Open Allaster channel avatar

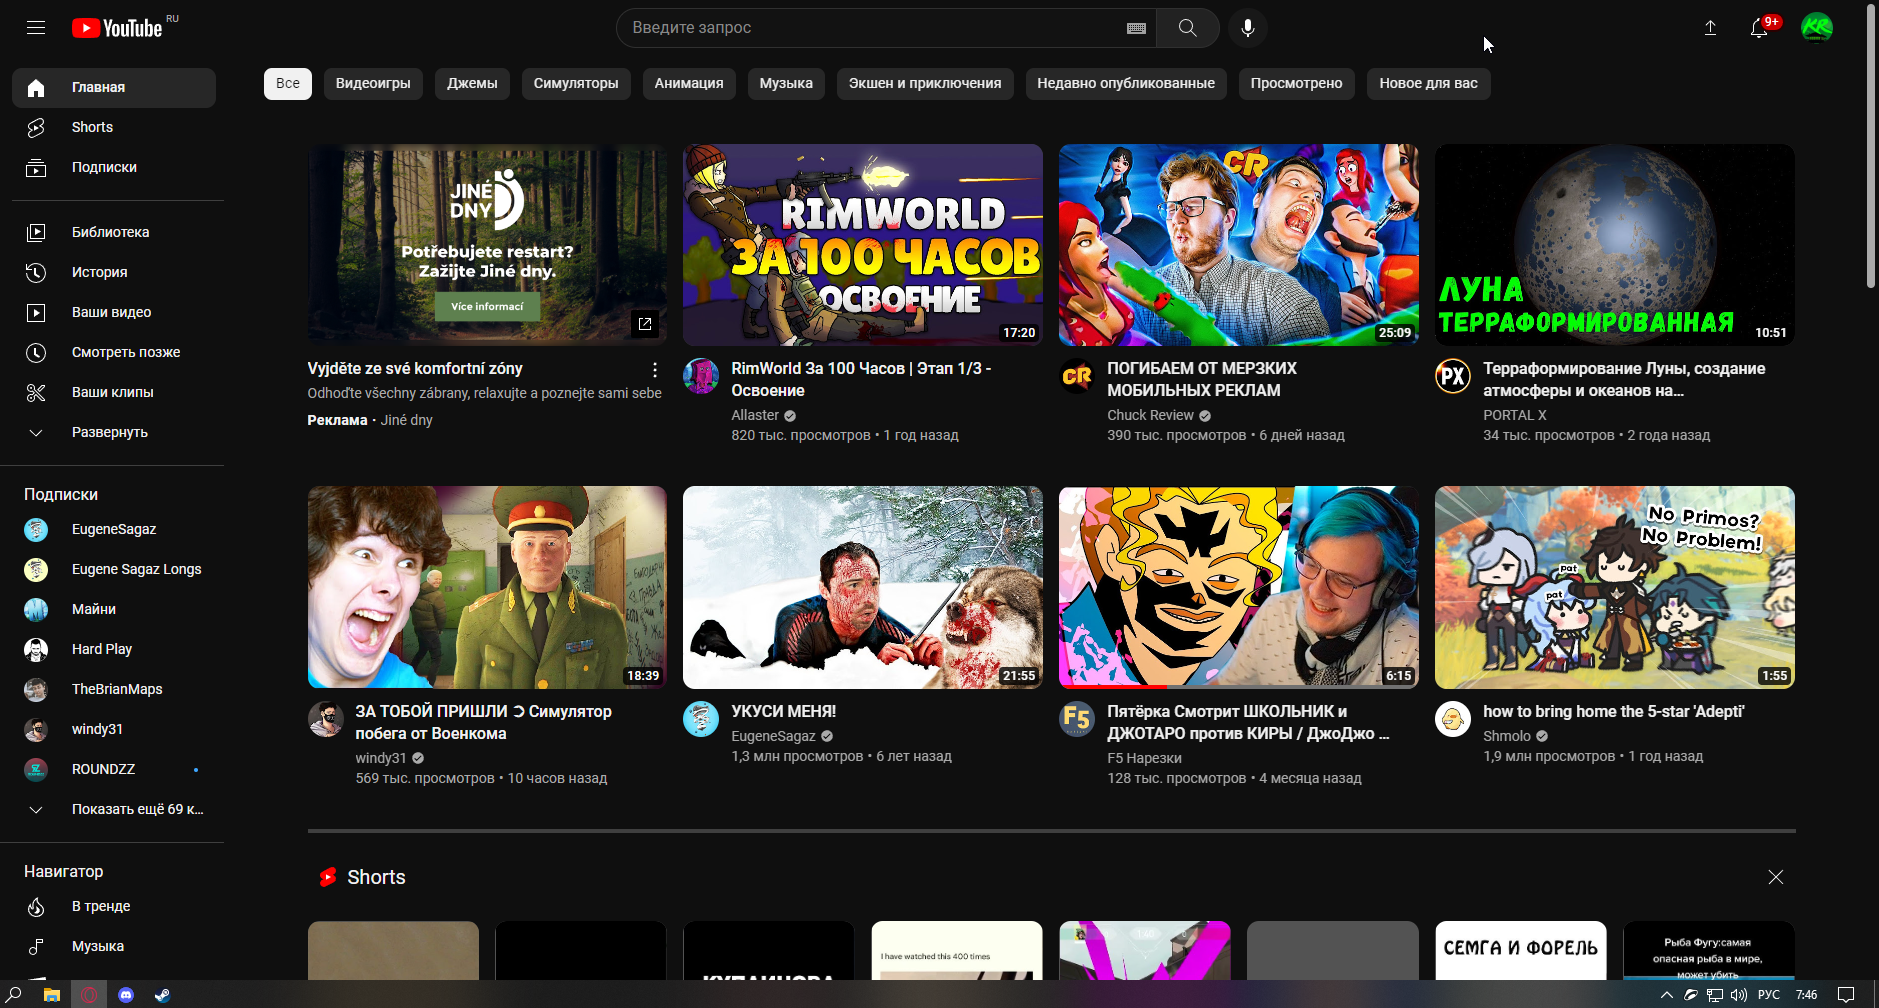(x=701, y=376)
